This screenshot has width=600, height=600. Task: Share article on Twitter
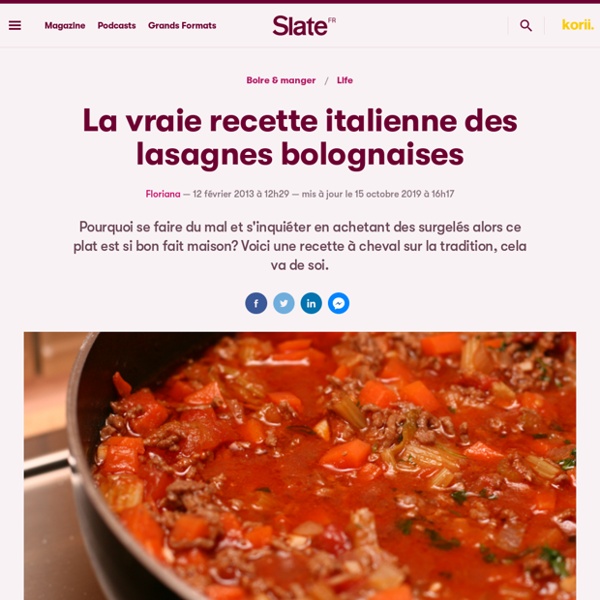click(284, 303)
